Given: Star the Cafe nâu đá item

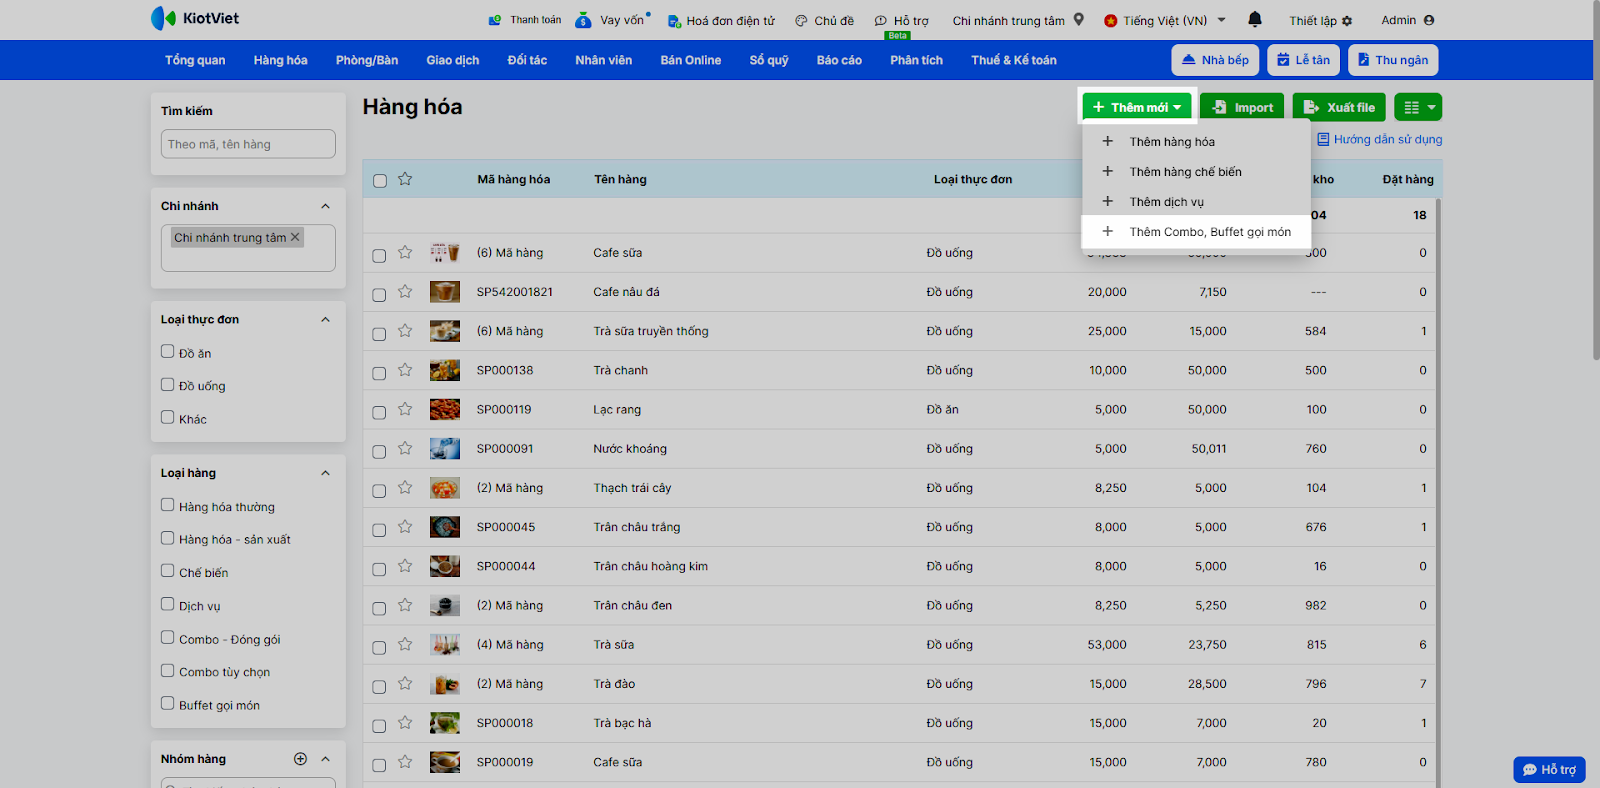Looking at the screenshot, I should click(405, 292).
